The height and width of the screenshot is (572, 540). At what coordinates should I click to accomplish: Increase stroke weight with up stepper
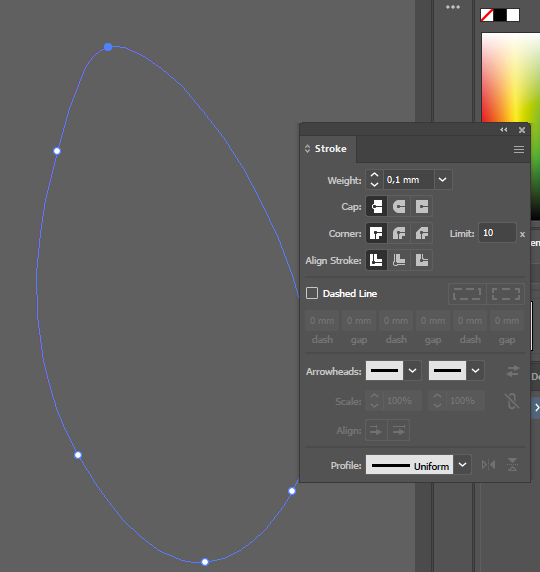[x=374, y=175]
